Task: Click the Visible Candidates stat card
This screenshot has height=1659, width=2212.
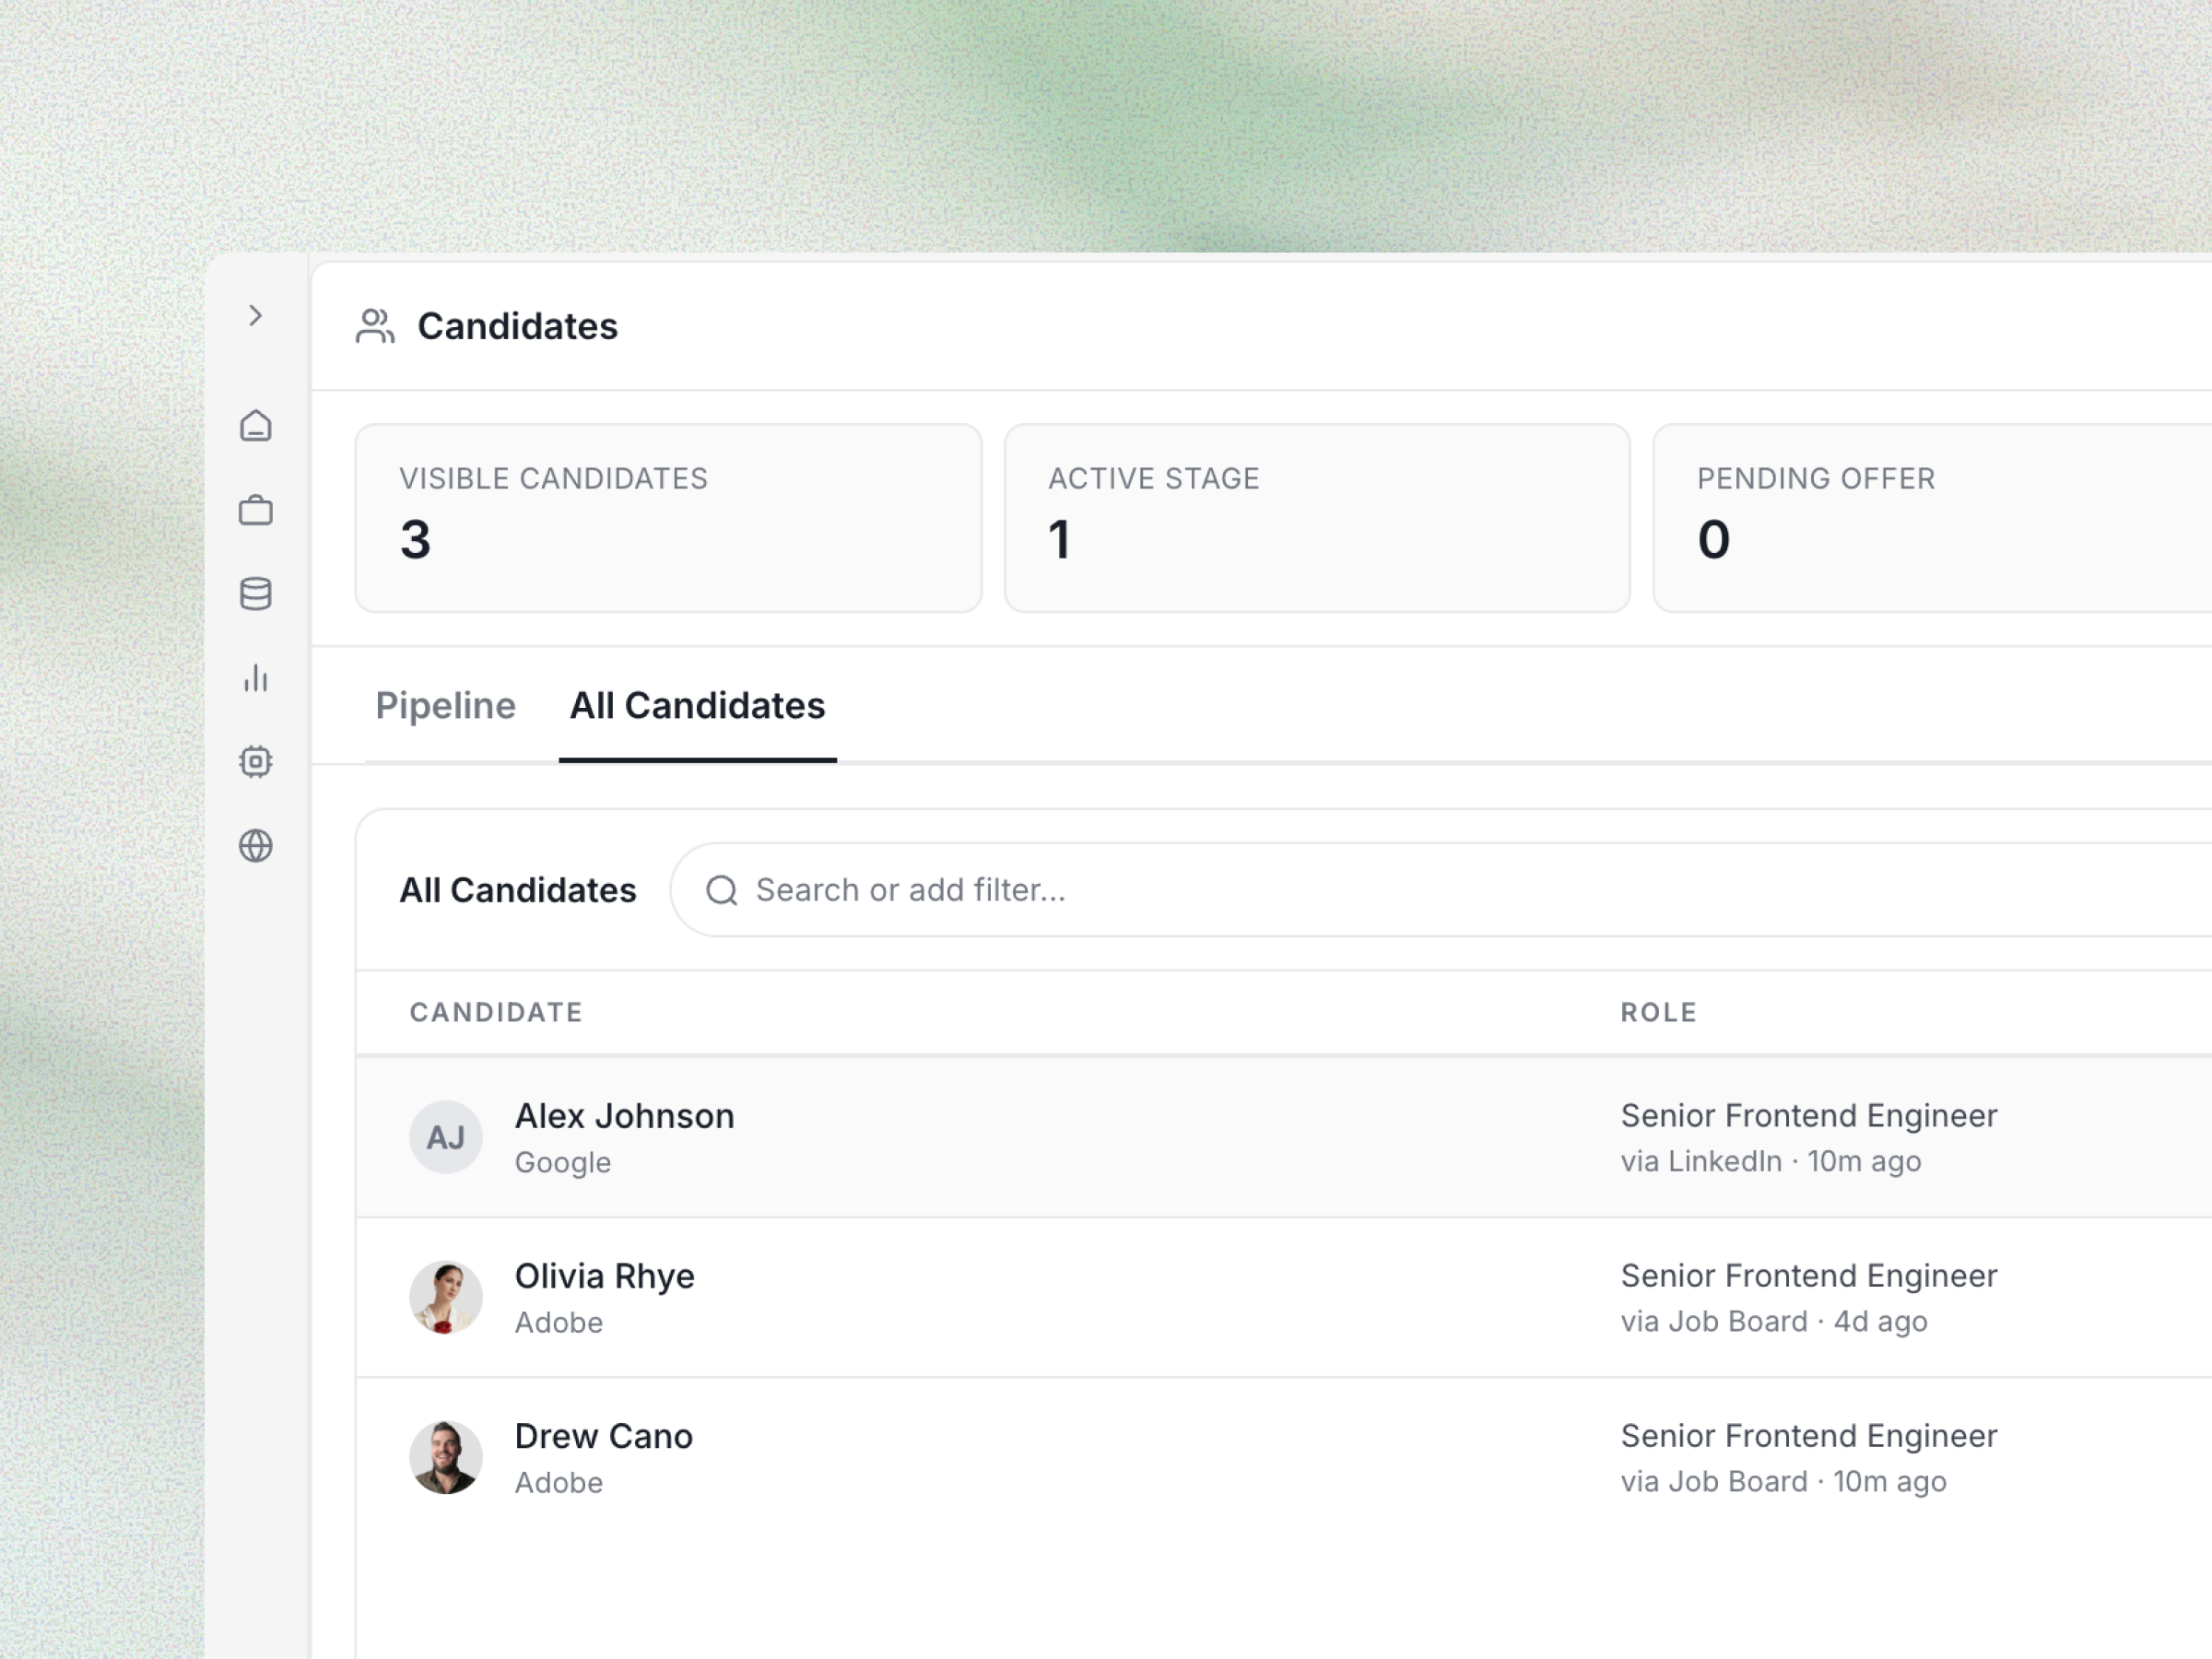Action: 668,519
